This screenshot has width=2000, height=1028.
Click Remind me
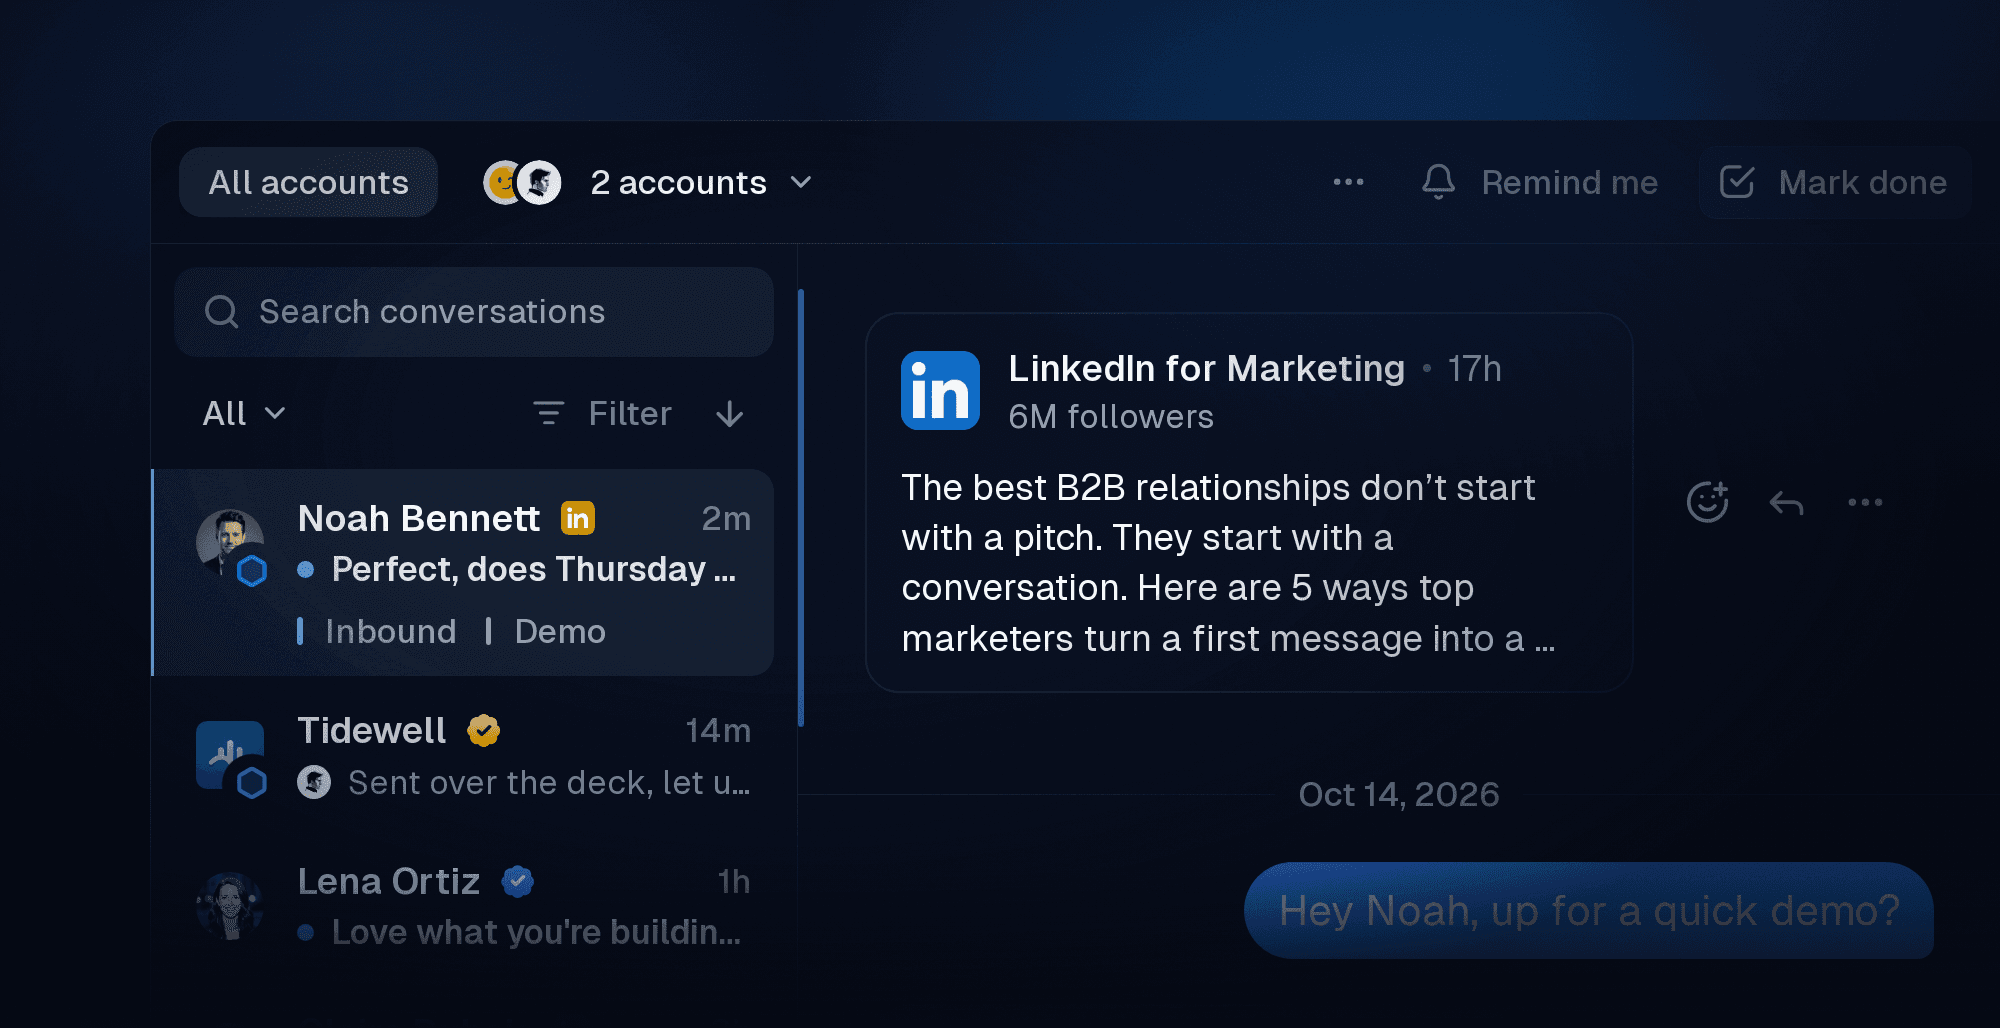[1569, 183]
